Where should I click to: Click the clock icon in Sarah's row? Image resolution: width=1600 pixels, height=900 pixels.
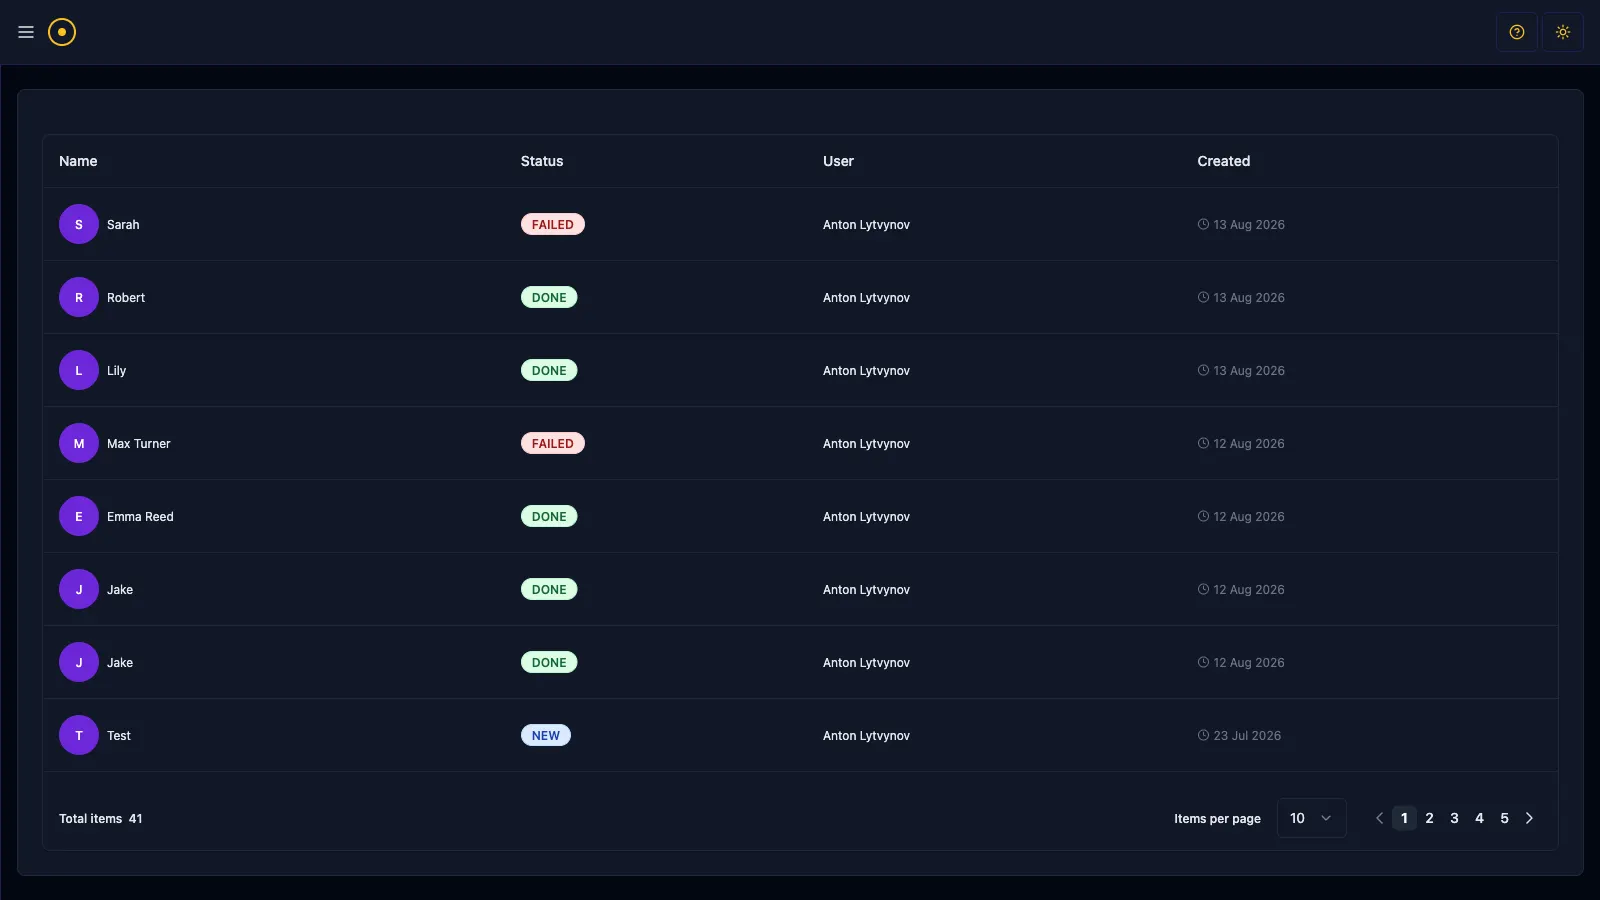pos(1203,224)
